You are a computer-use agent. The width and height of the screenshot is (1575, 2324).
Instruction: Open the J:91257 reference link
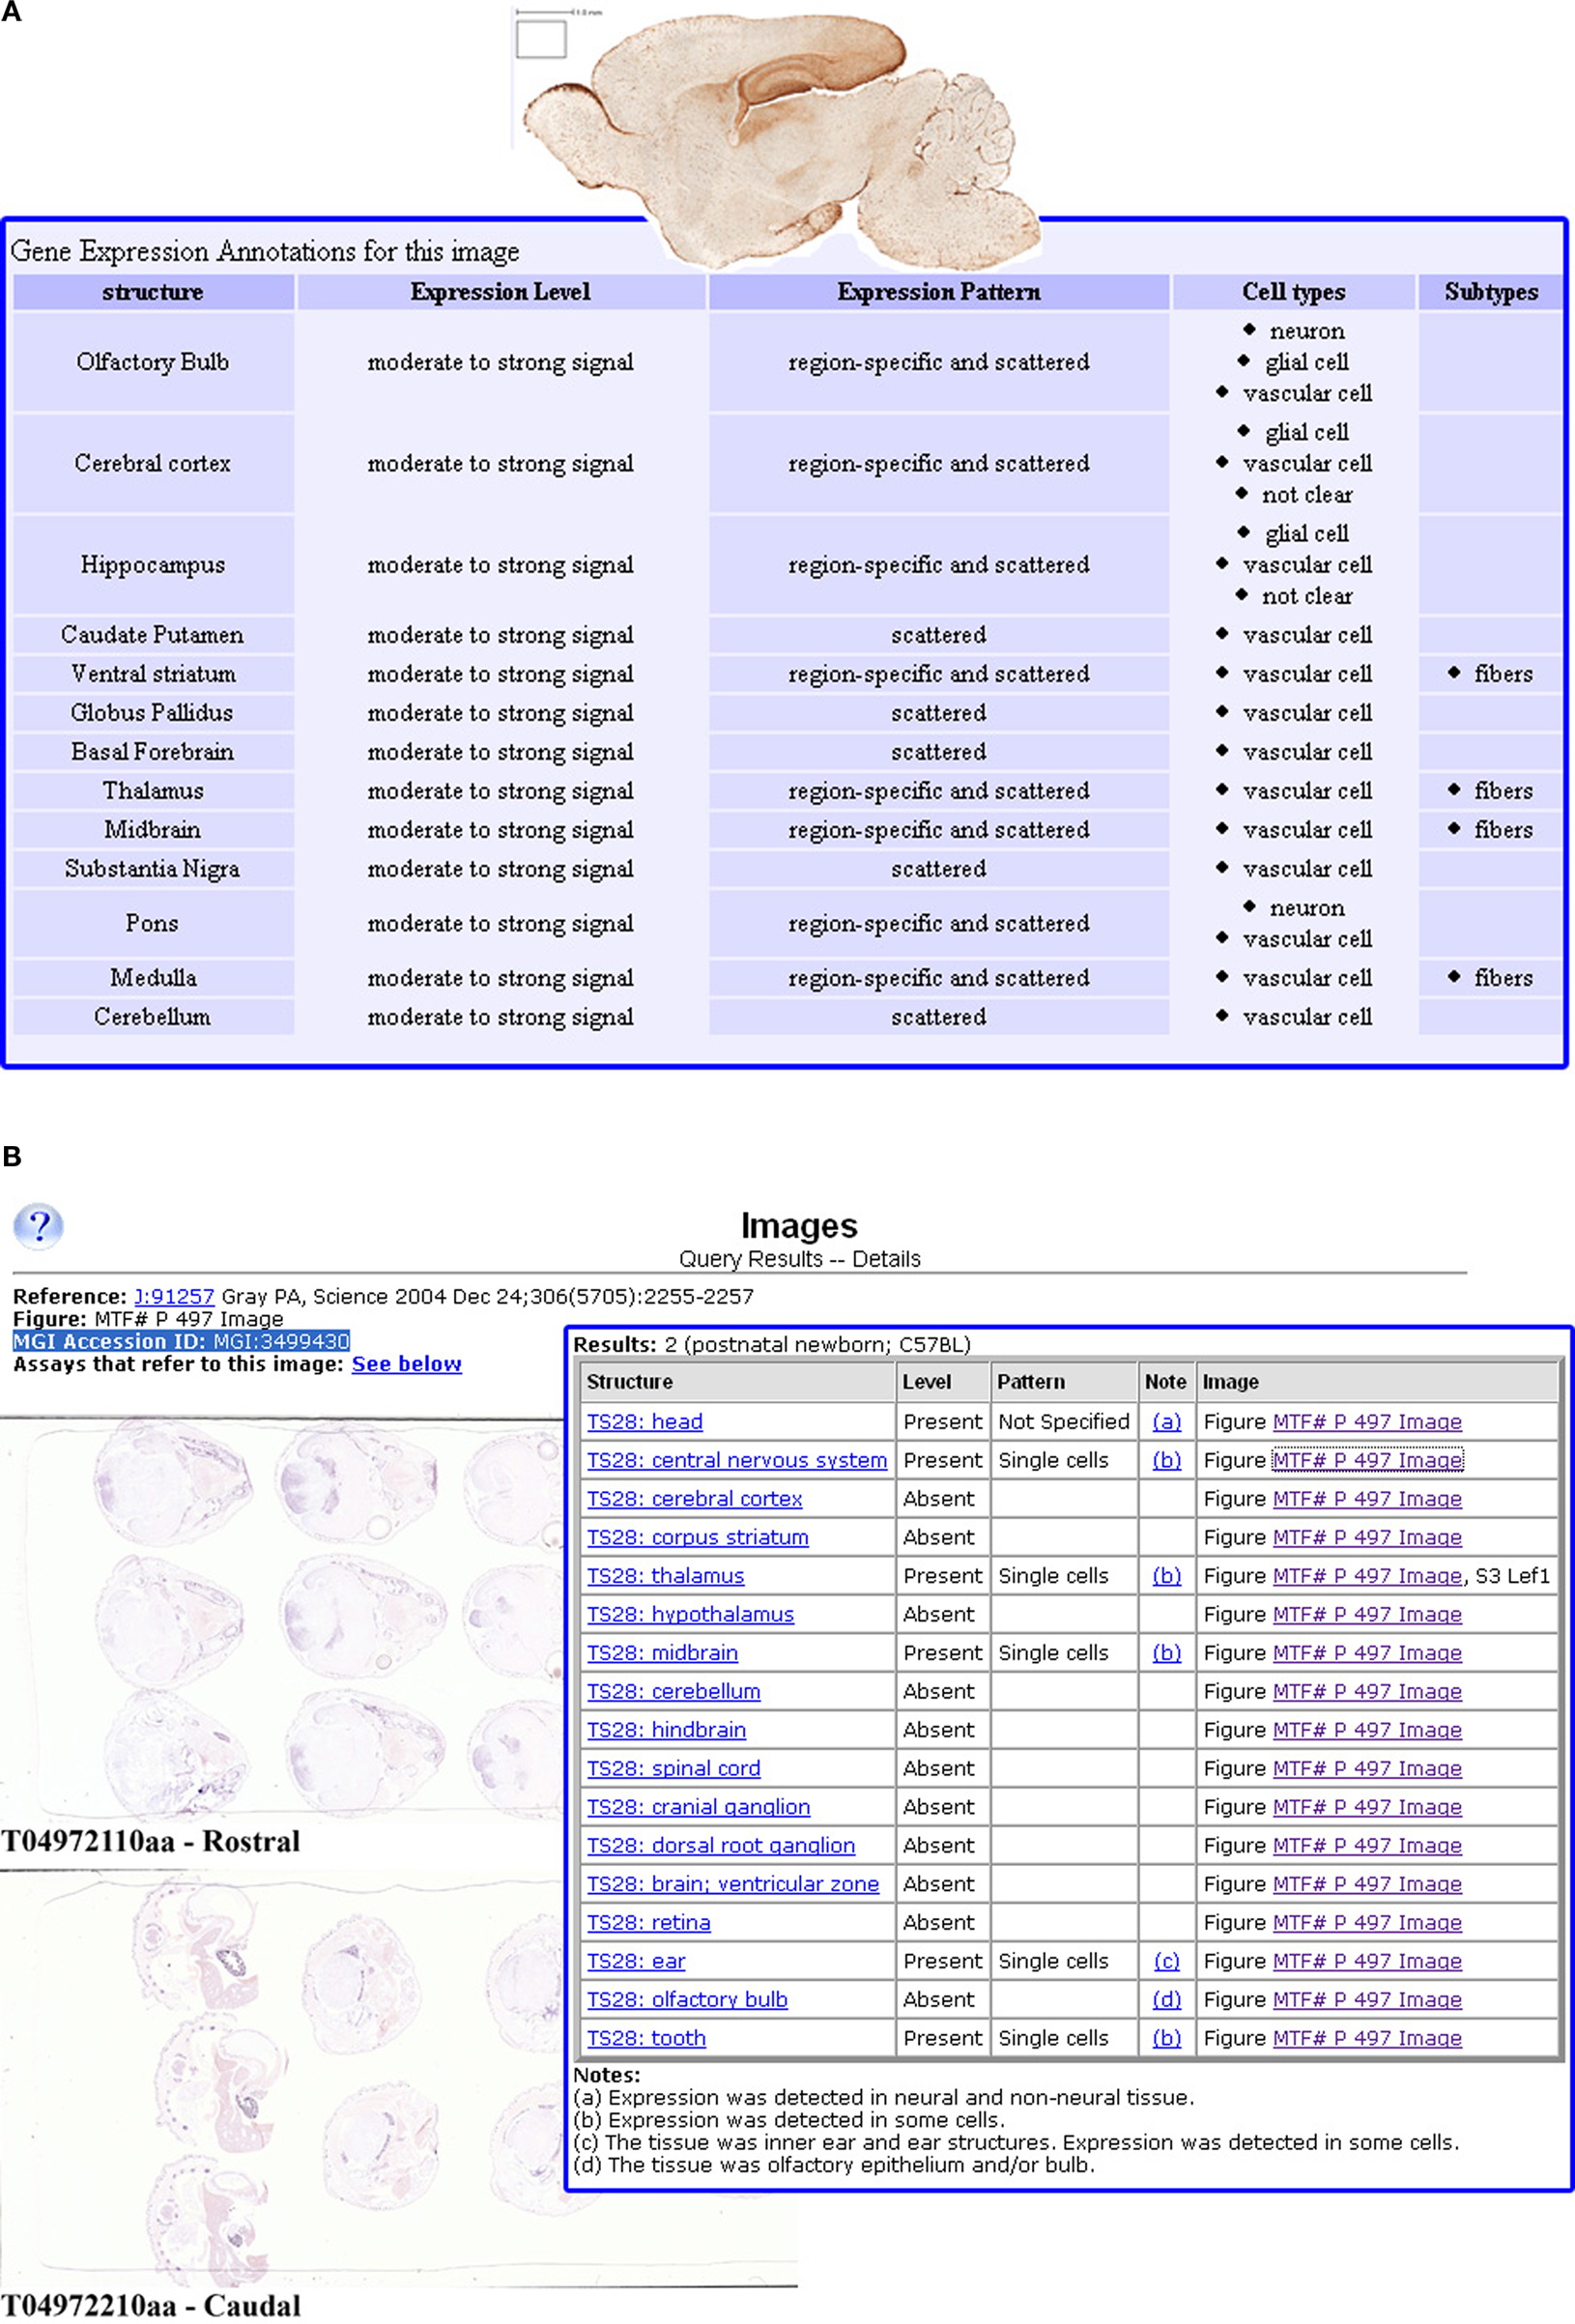174,1296
